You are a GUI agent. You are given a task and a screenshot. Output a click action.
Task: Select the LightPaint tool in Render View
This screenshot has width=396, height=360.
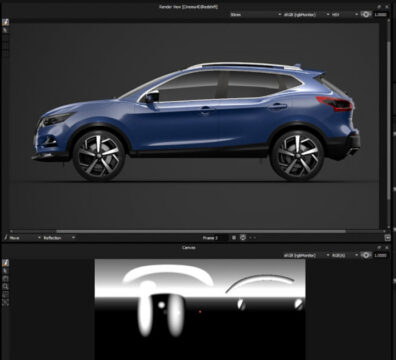[6, 22]
